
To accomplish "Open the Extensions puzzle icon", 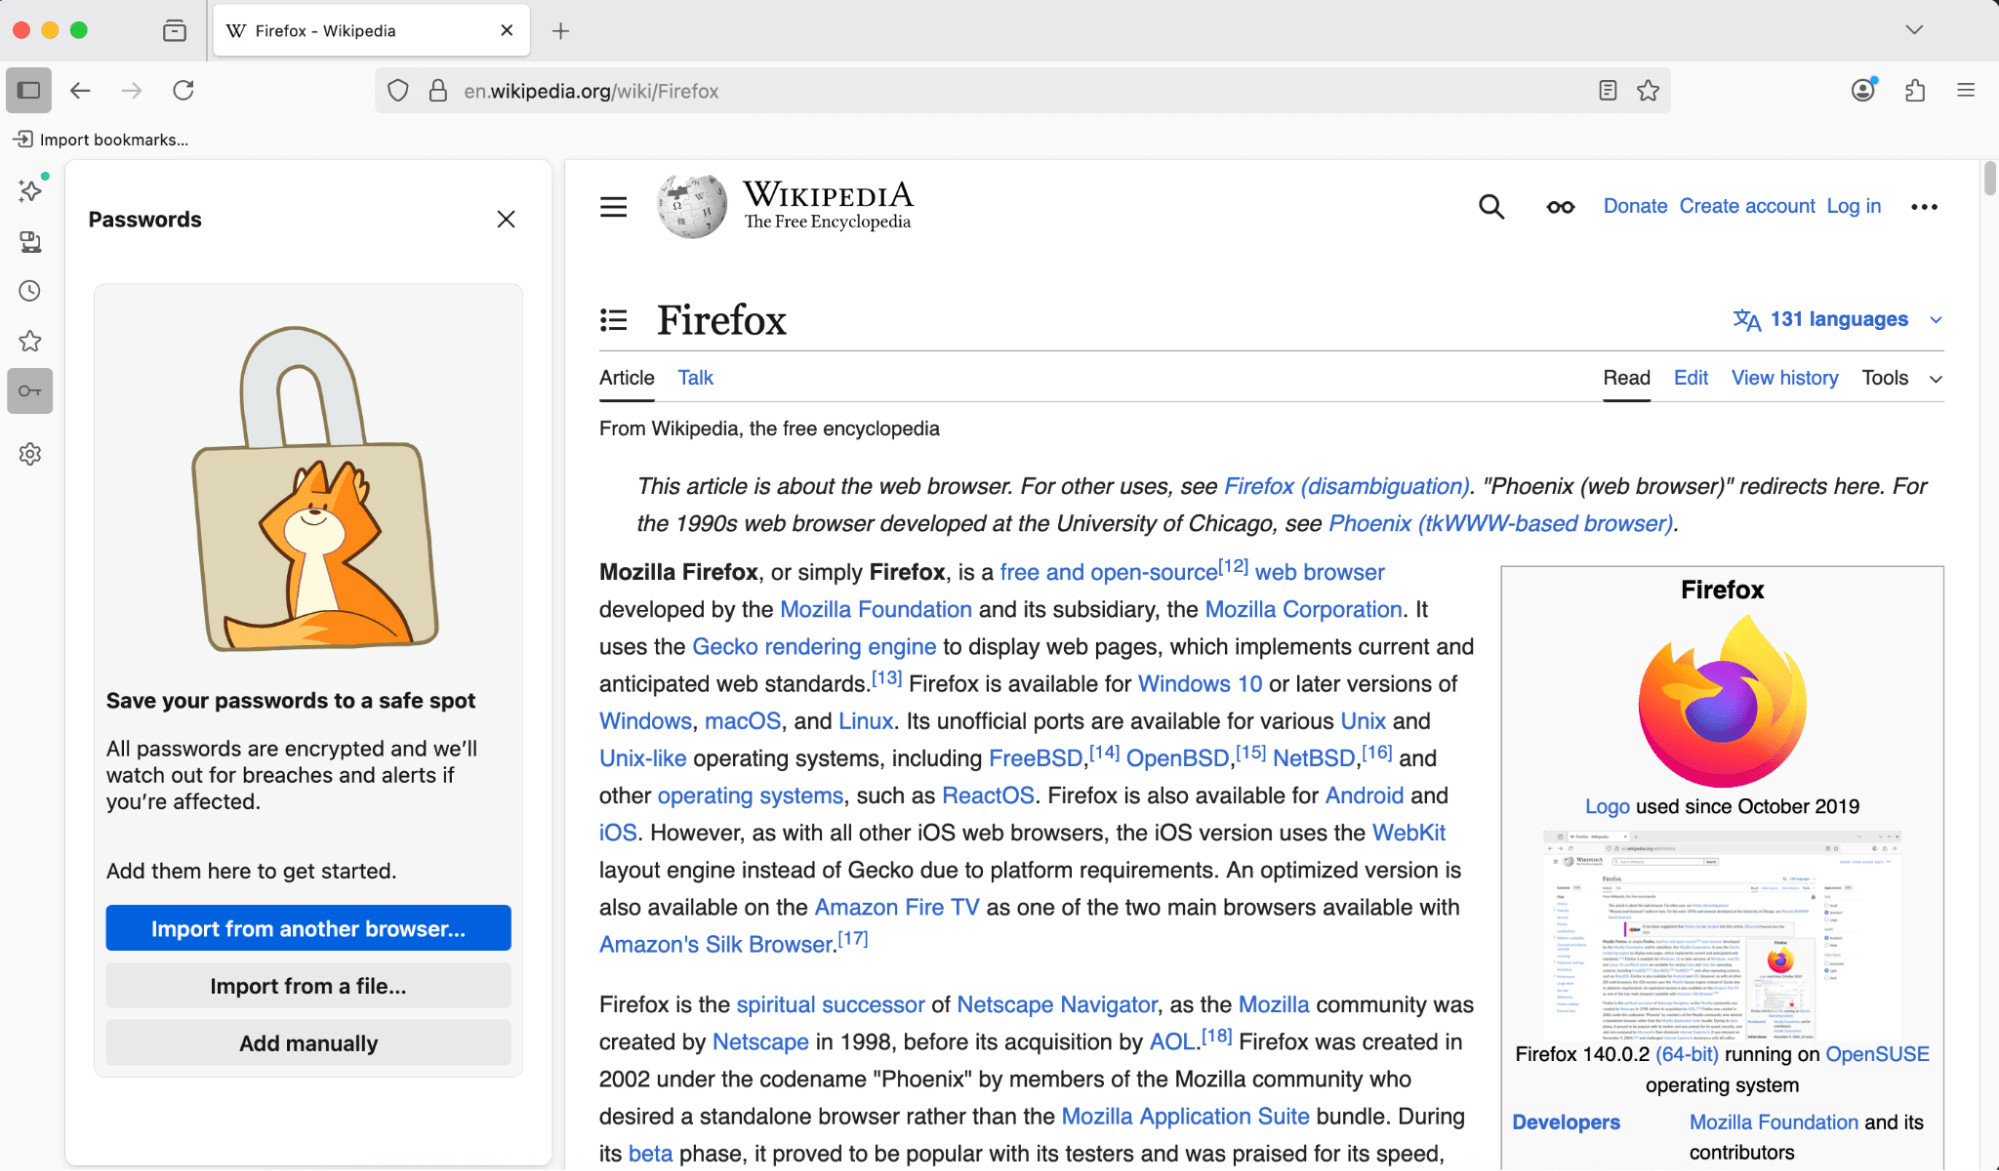I will click(1916, 90).
